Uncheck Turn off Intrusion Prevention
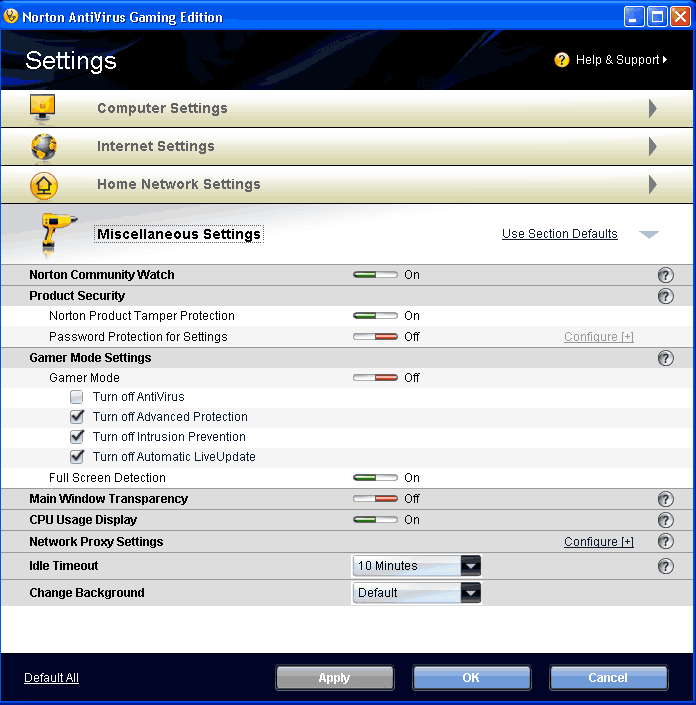This screenshot has width=696, height=705. pyautogui.click(x=77, y=436)
